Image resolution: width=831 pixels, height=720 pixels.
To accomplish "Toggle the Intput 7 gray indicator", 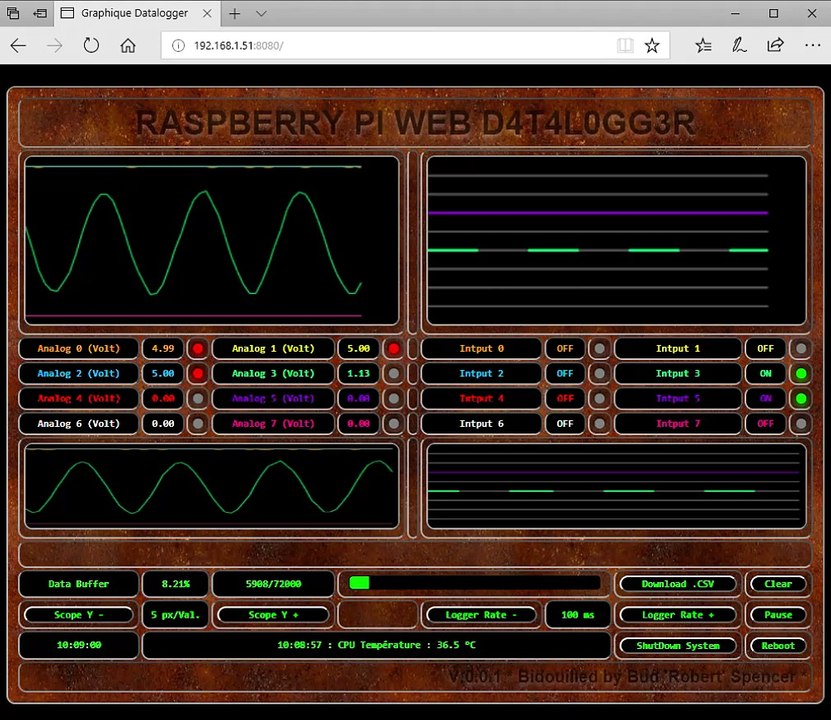I will click(x=801, y=423).
